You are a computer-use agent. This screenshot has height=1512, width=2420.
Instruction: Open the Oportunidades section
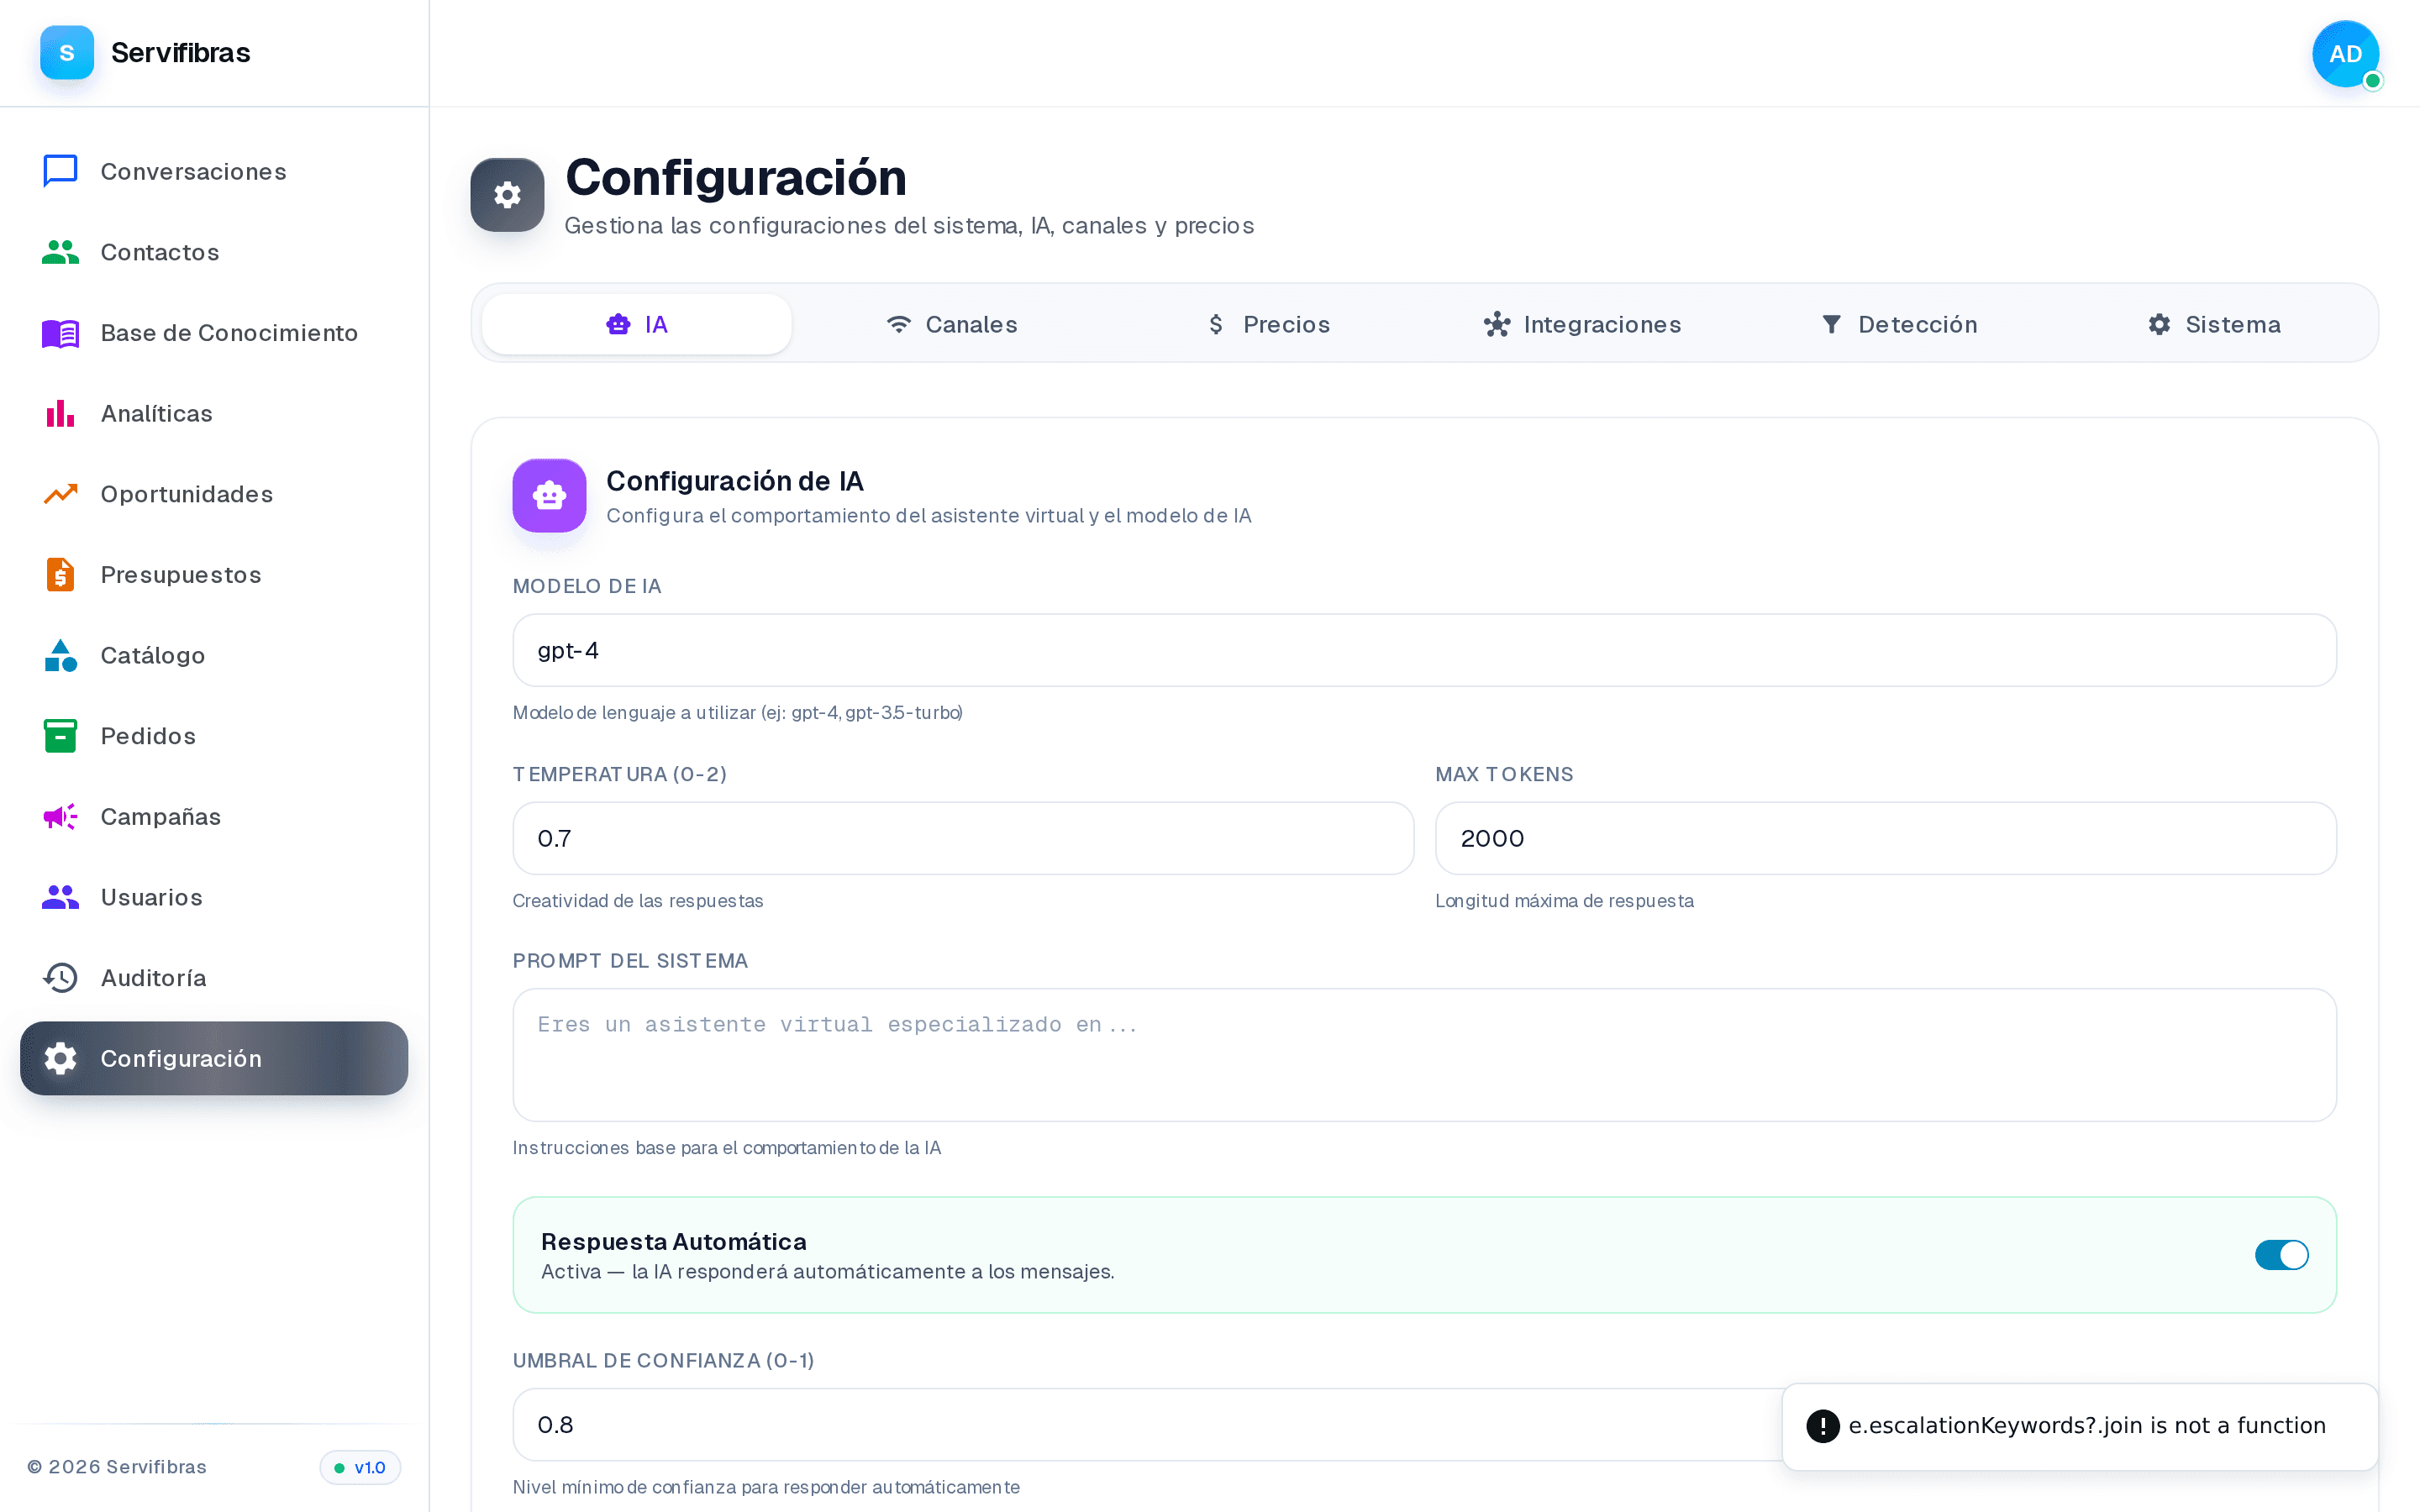214,494
